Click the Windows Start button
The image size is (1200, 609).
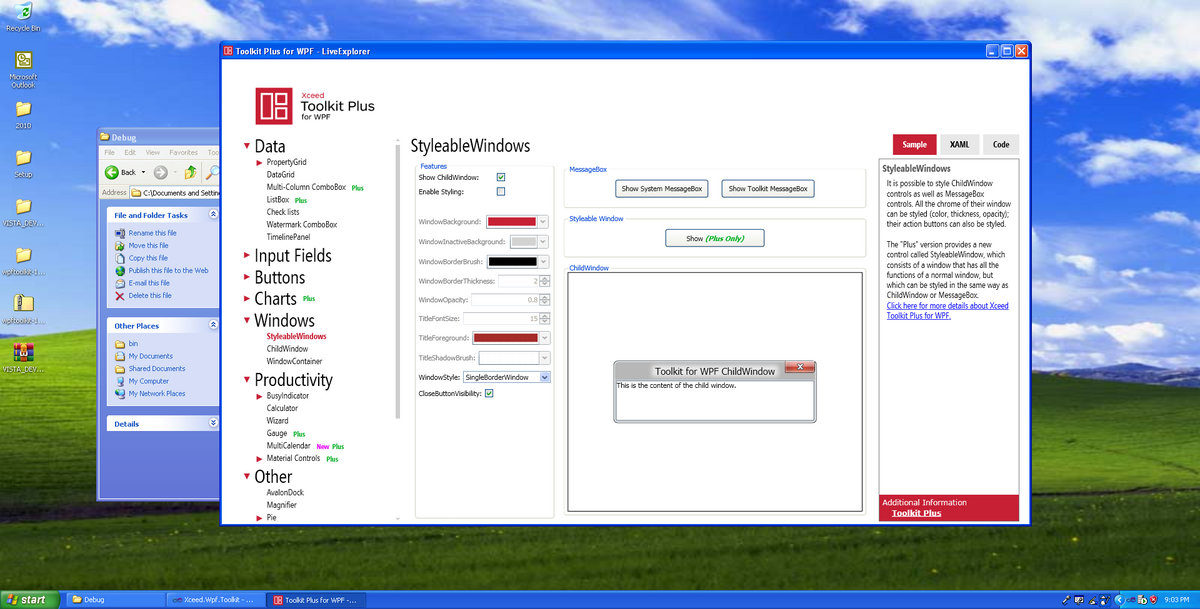[x=26, y=599]
